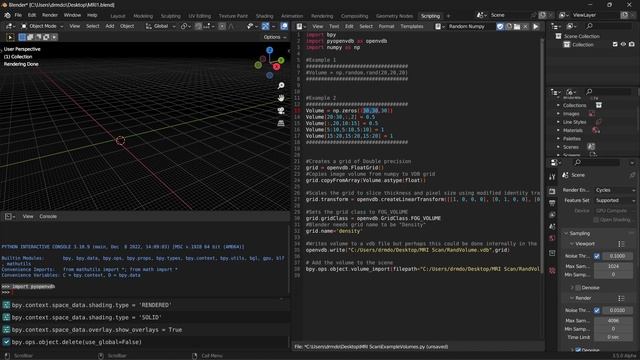Open the Add menu in viewport header
This screenshot has width=640, height=360.
(110, 26)
